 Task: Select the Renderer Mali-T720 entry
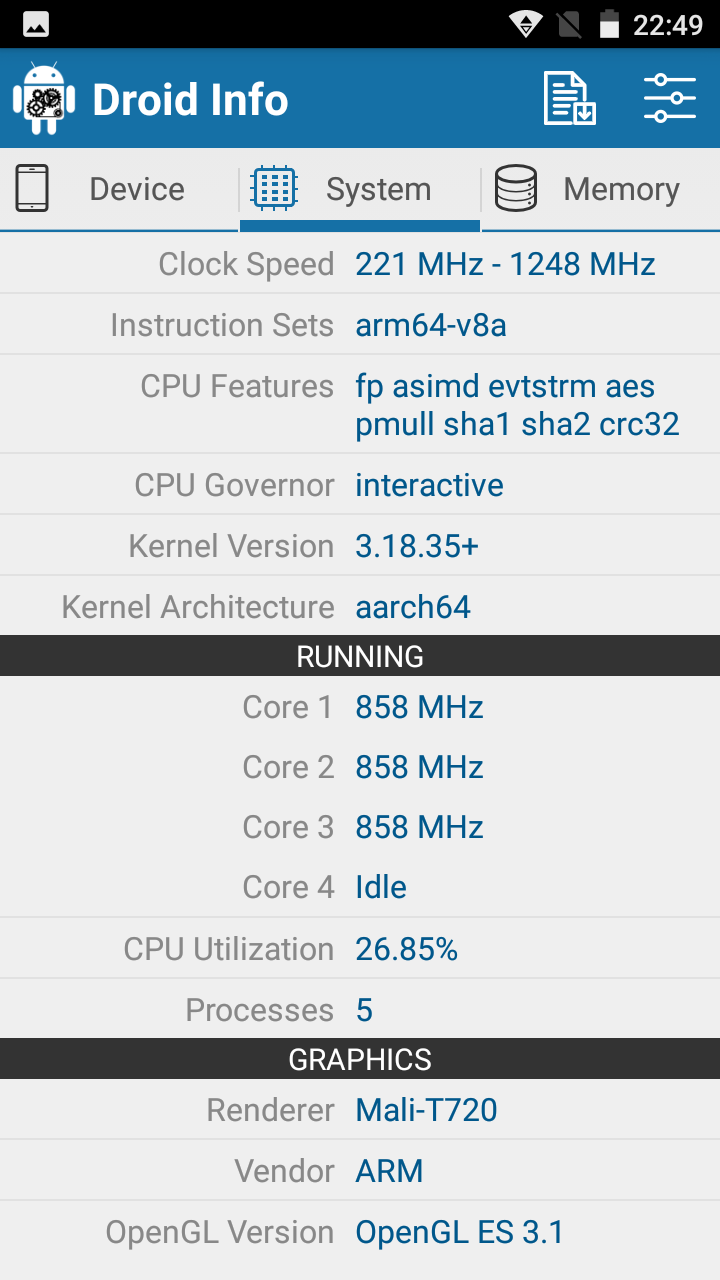tap(360, 1110)
